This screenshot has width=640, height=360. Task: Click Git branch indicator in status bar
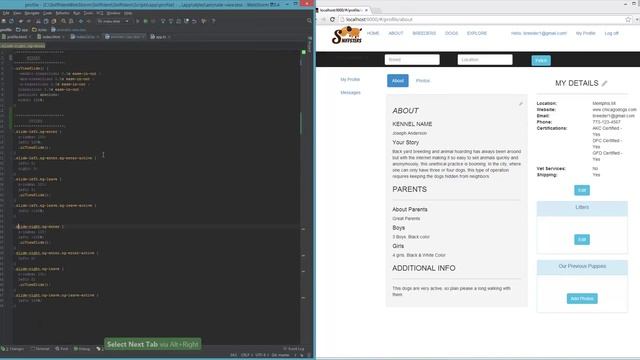click(280, 355)
